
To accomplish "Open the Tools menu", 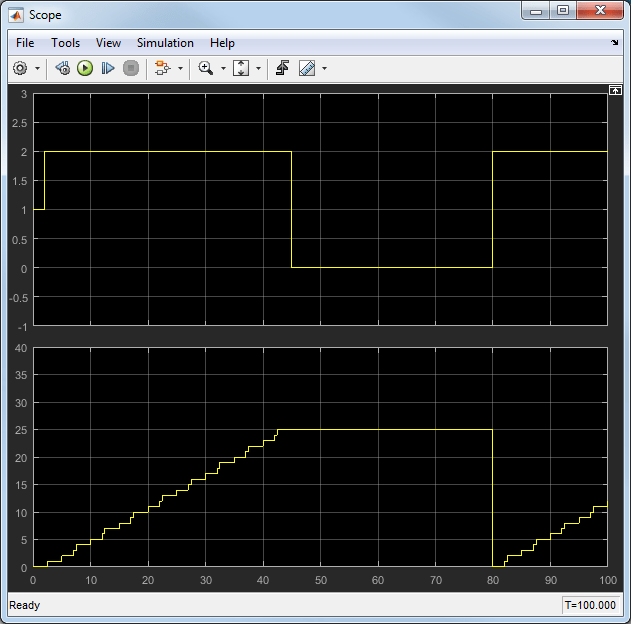I will click(65, 43).
